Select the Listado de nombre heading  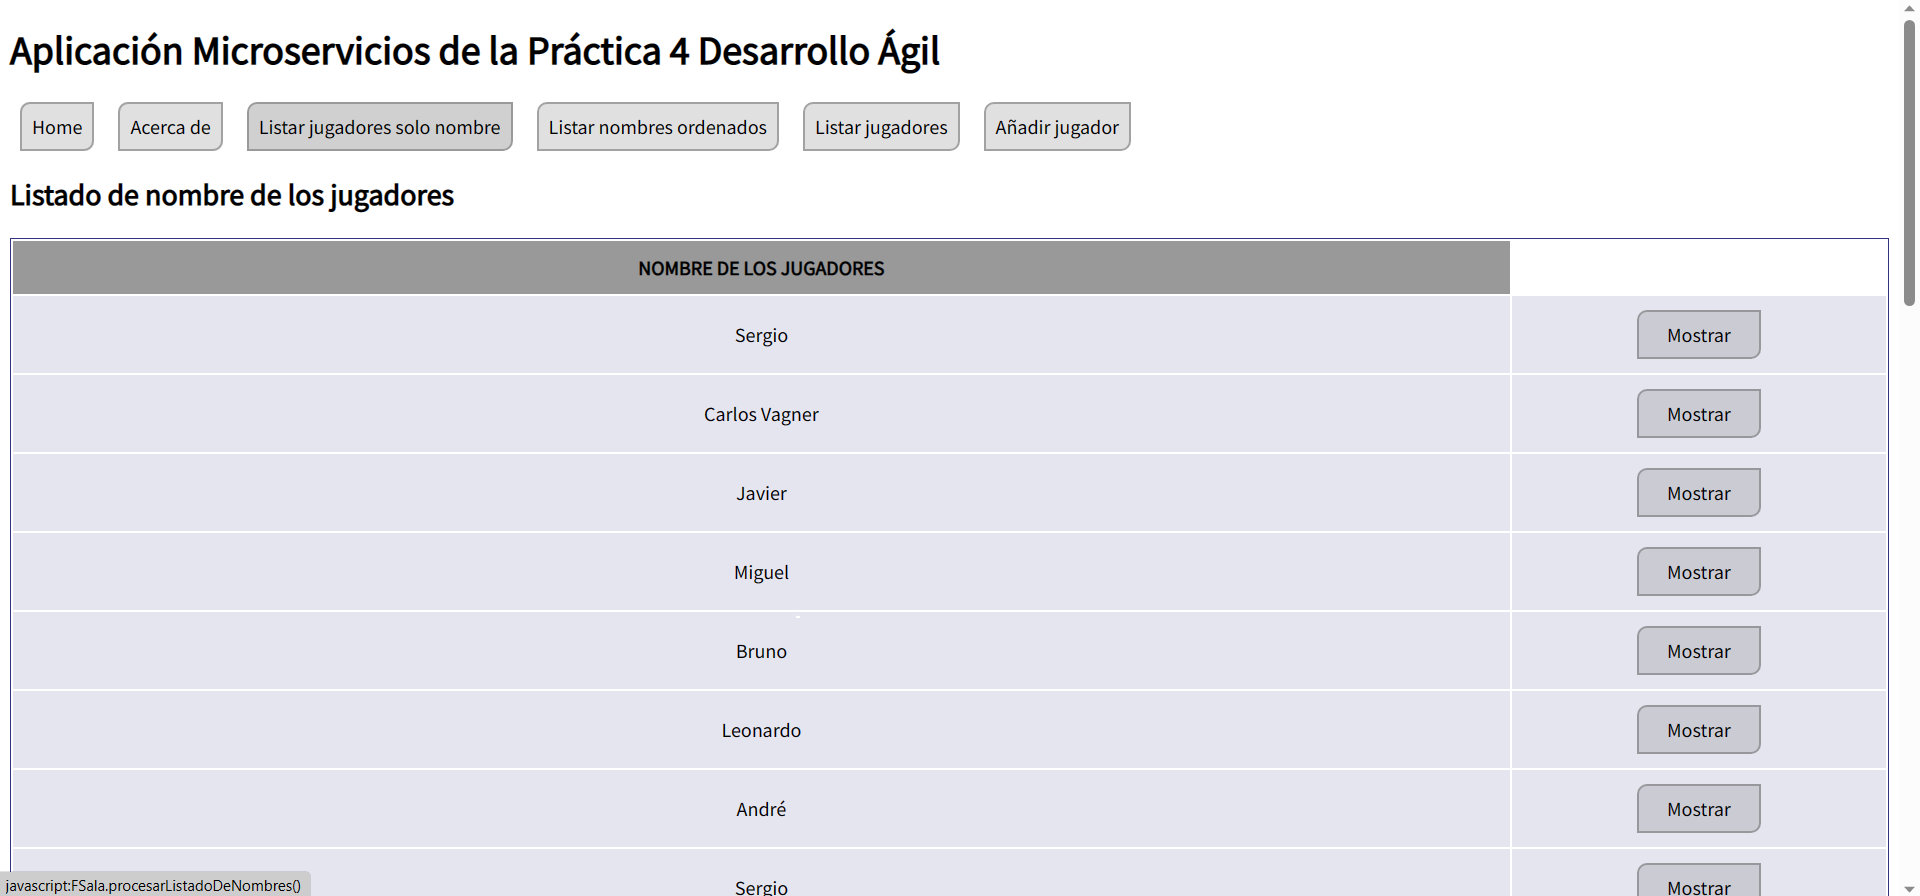point(231,195)
